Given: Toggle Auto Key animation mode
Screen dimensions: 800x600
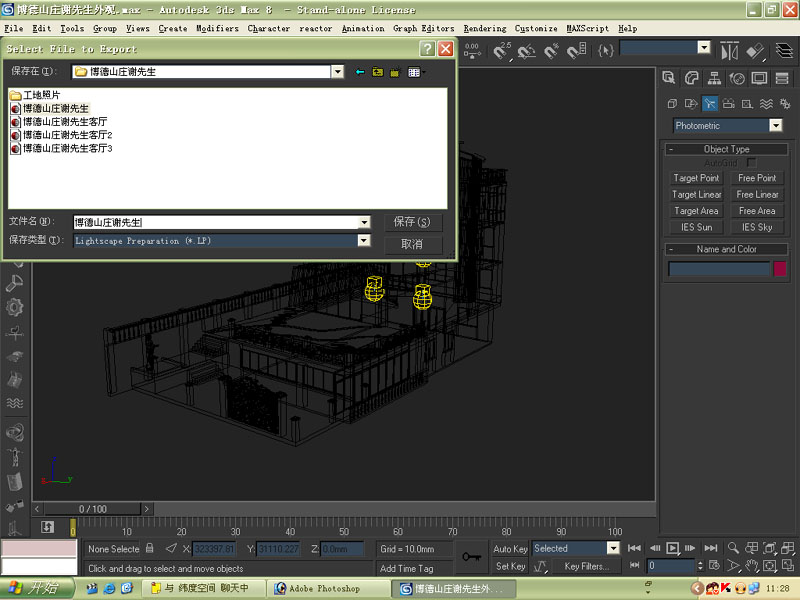Looking at the screenshot, I should (510, 549).
